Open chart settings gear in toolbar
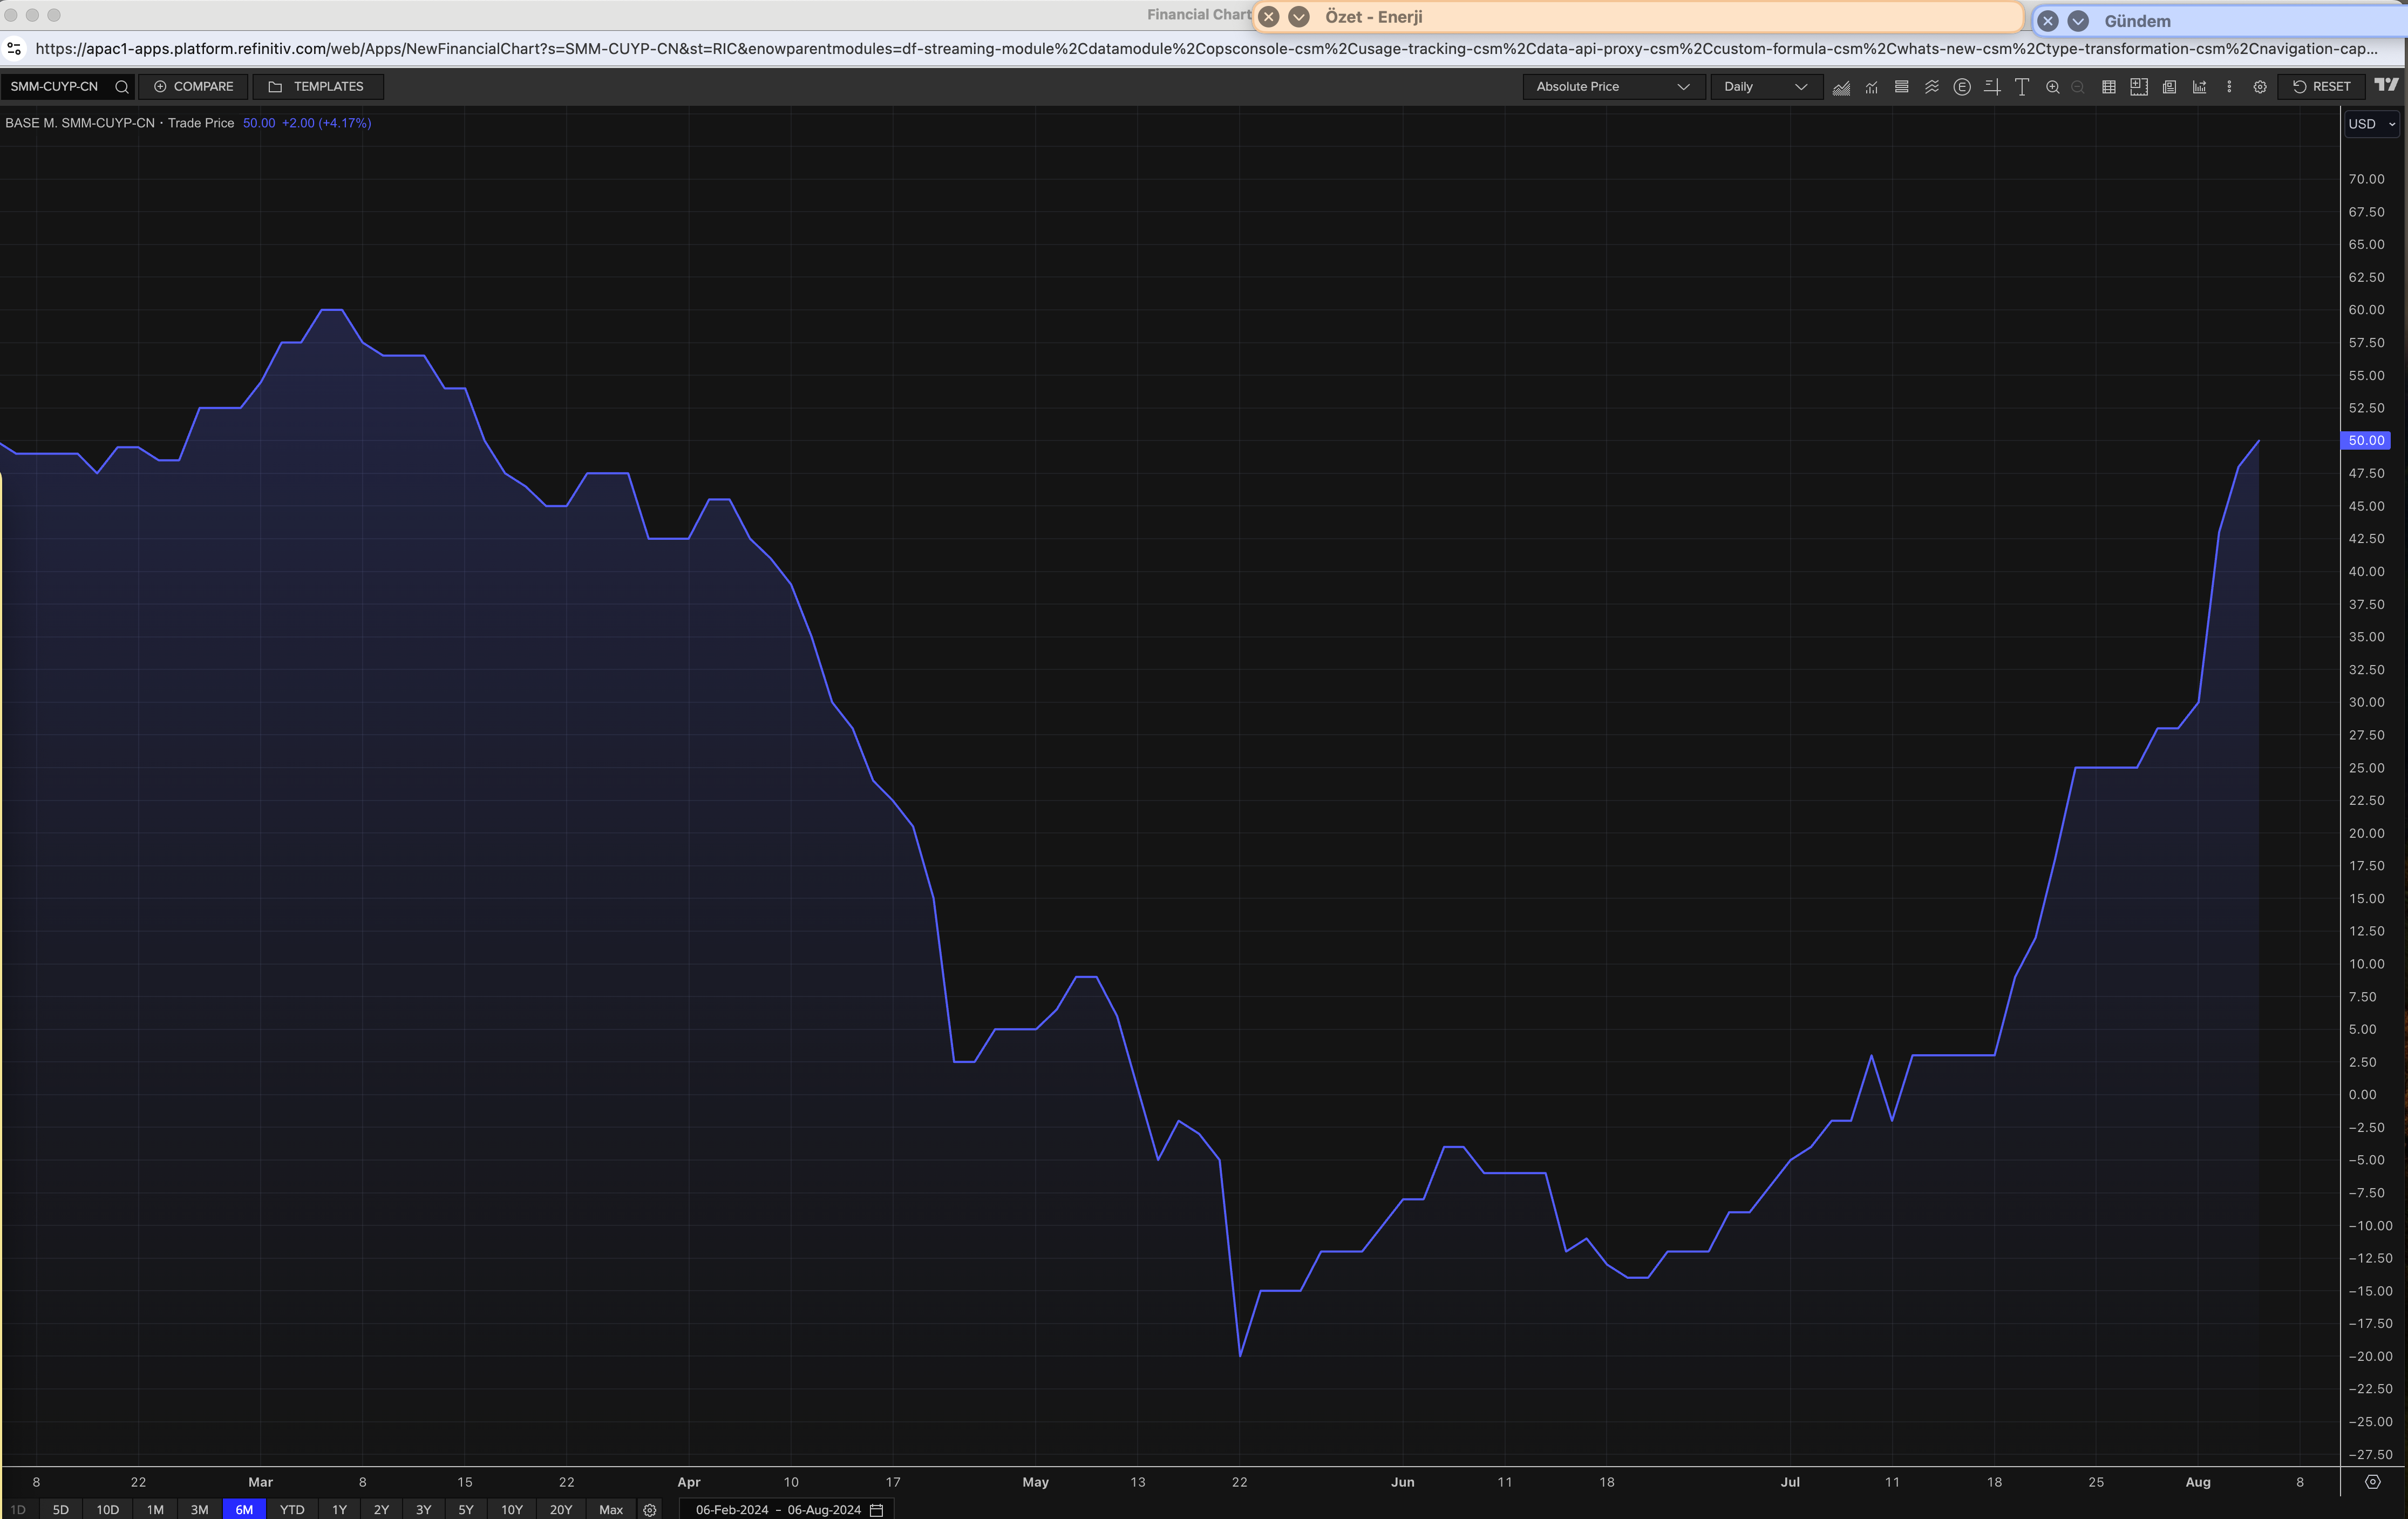The image size is (2408, 1519). pyautogui.click(x=2259, y=87)
